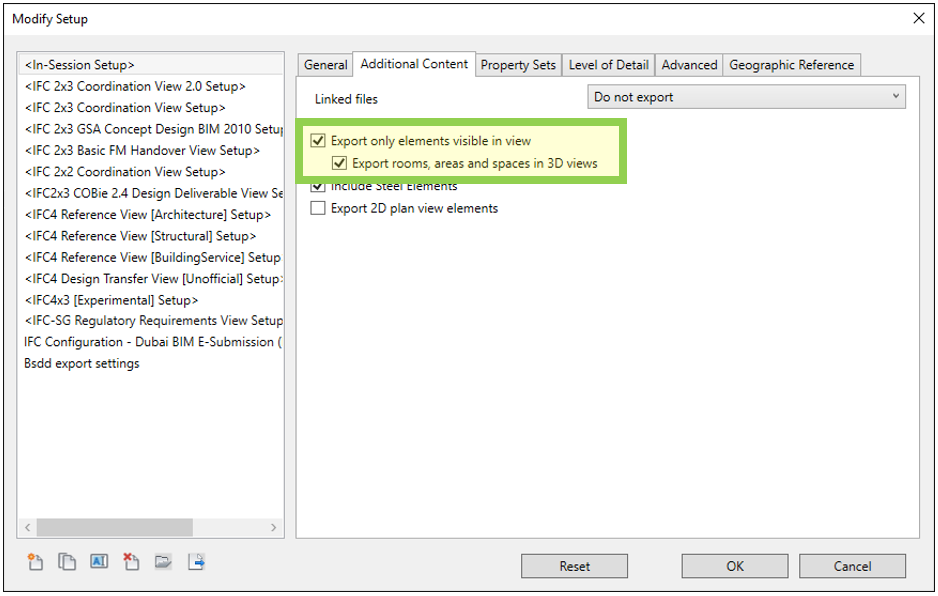938x596 pixels.
Task: Cancel the Modify Setup dialog
Action: (x=852, y=566)
